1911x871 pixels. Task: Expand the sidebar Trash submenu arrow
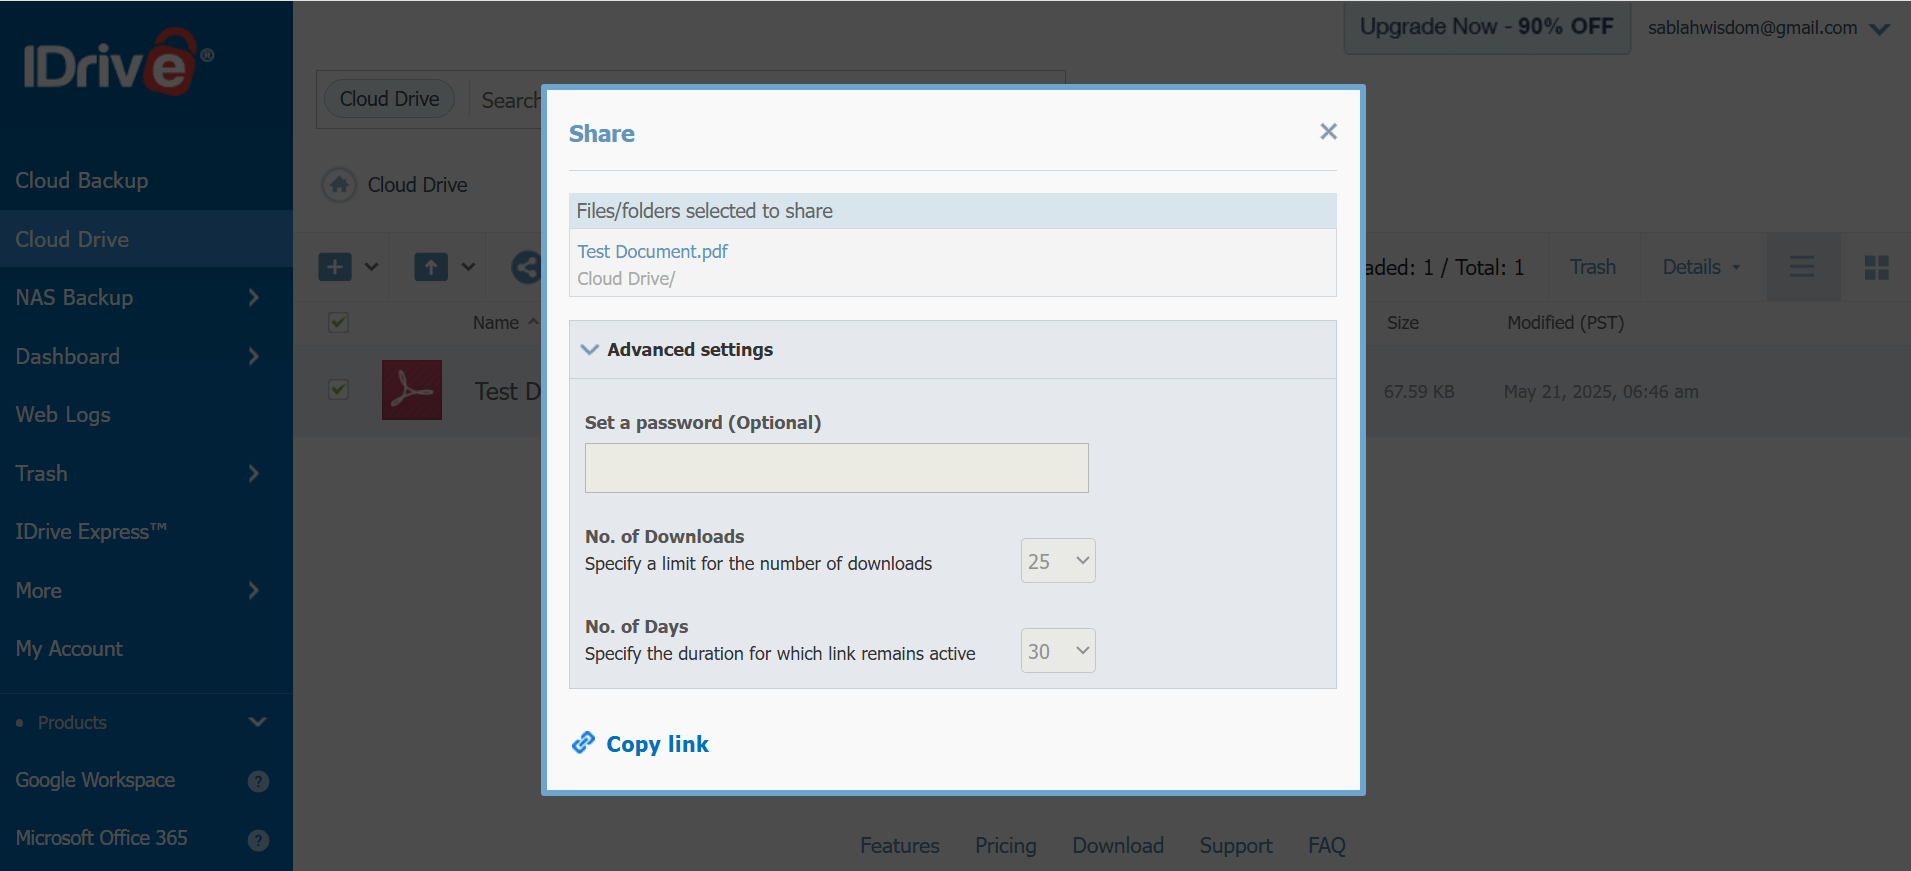click(254, 474)
